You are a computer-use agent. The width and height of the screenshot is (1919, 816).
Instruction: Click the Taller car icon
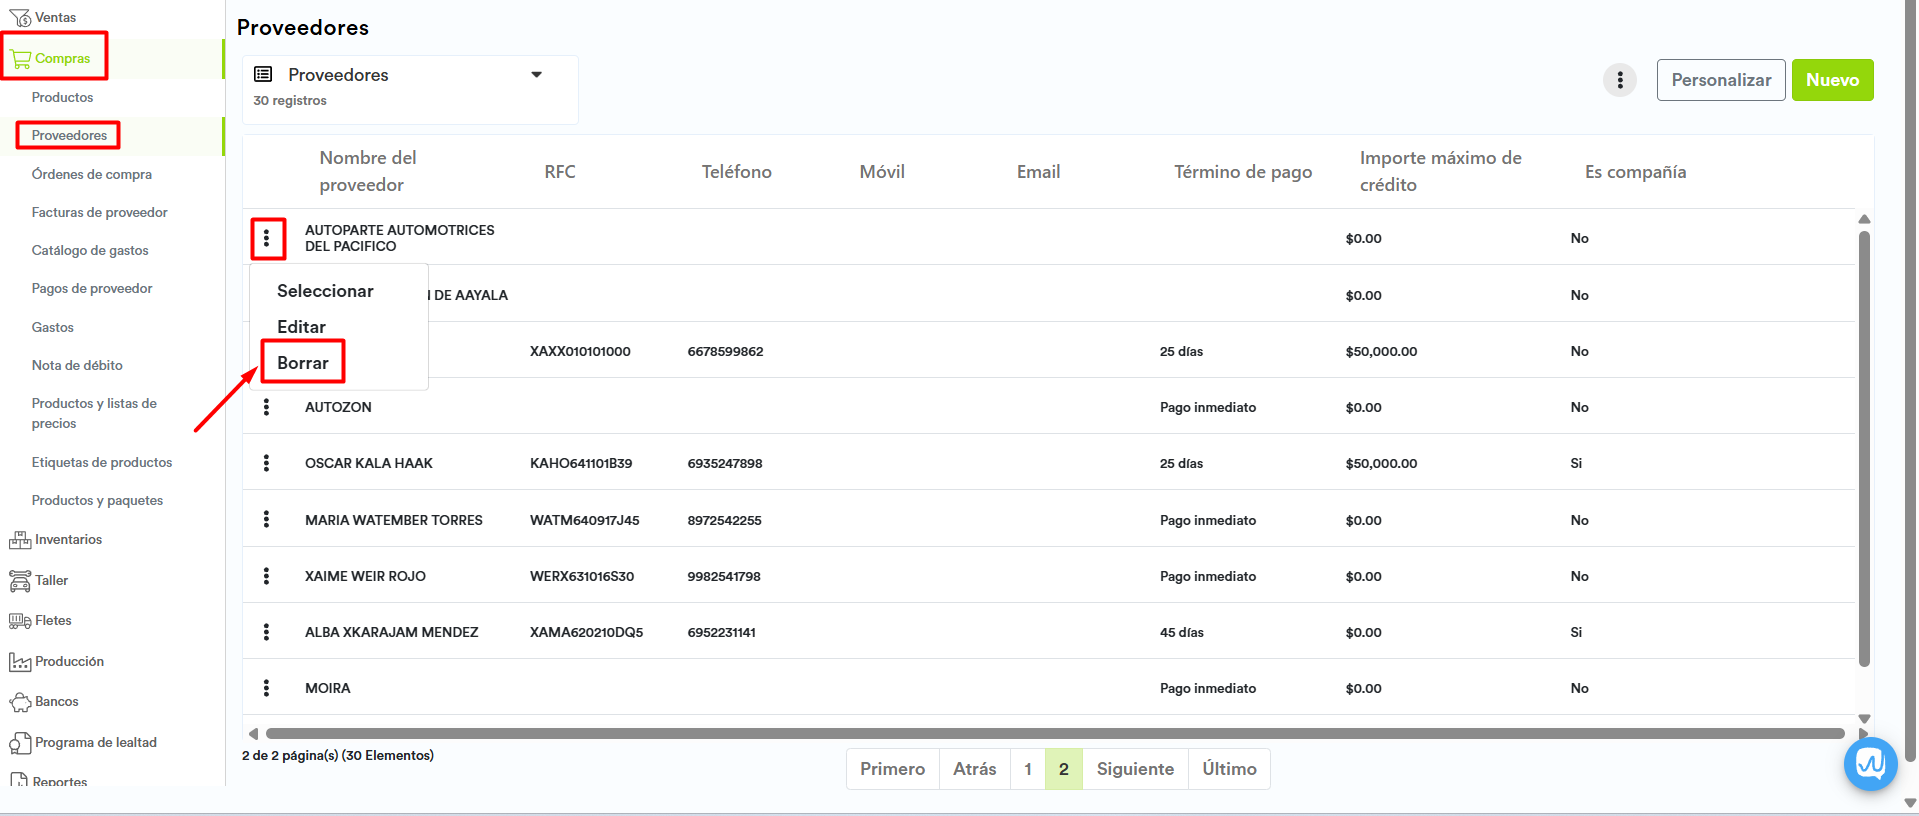19,581
